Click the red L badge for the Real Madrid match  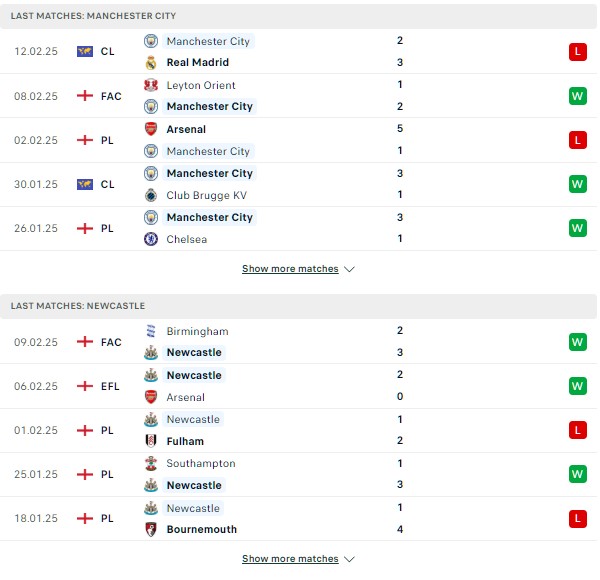(x=577, y=52)
